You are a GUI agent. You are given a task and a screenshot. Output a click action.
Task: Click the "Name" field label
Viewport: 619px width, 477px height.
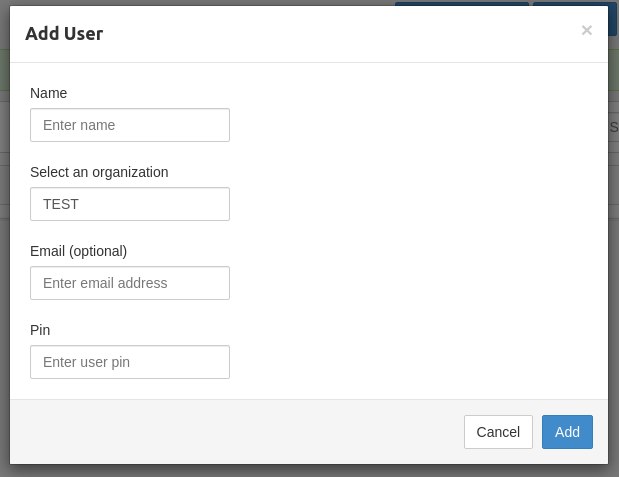click(x=48, y=93)
